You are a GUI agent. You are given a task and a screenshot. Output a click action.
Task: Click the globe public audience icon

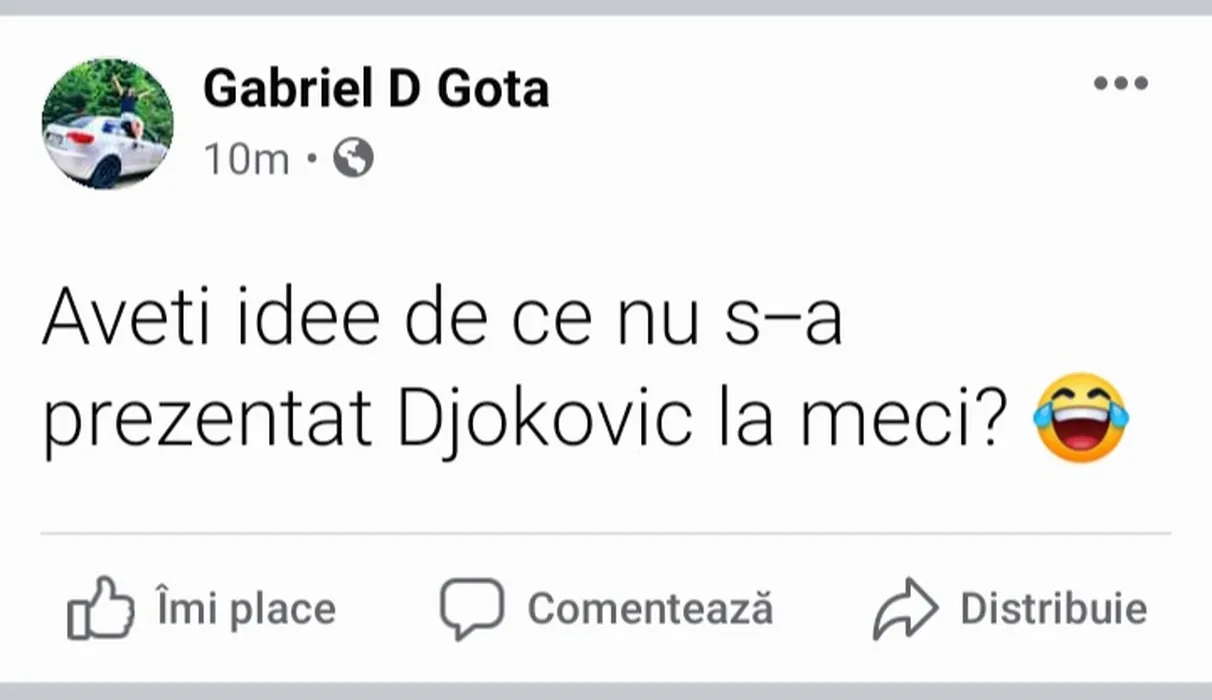click(353, 158)
